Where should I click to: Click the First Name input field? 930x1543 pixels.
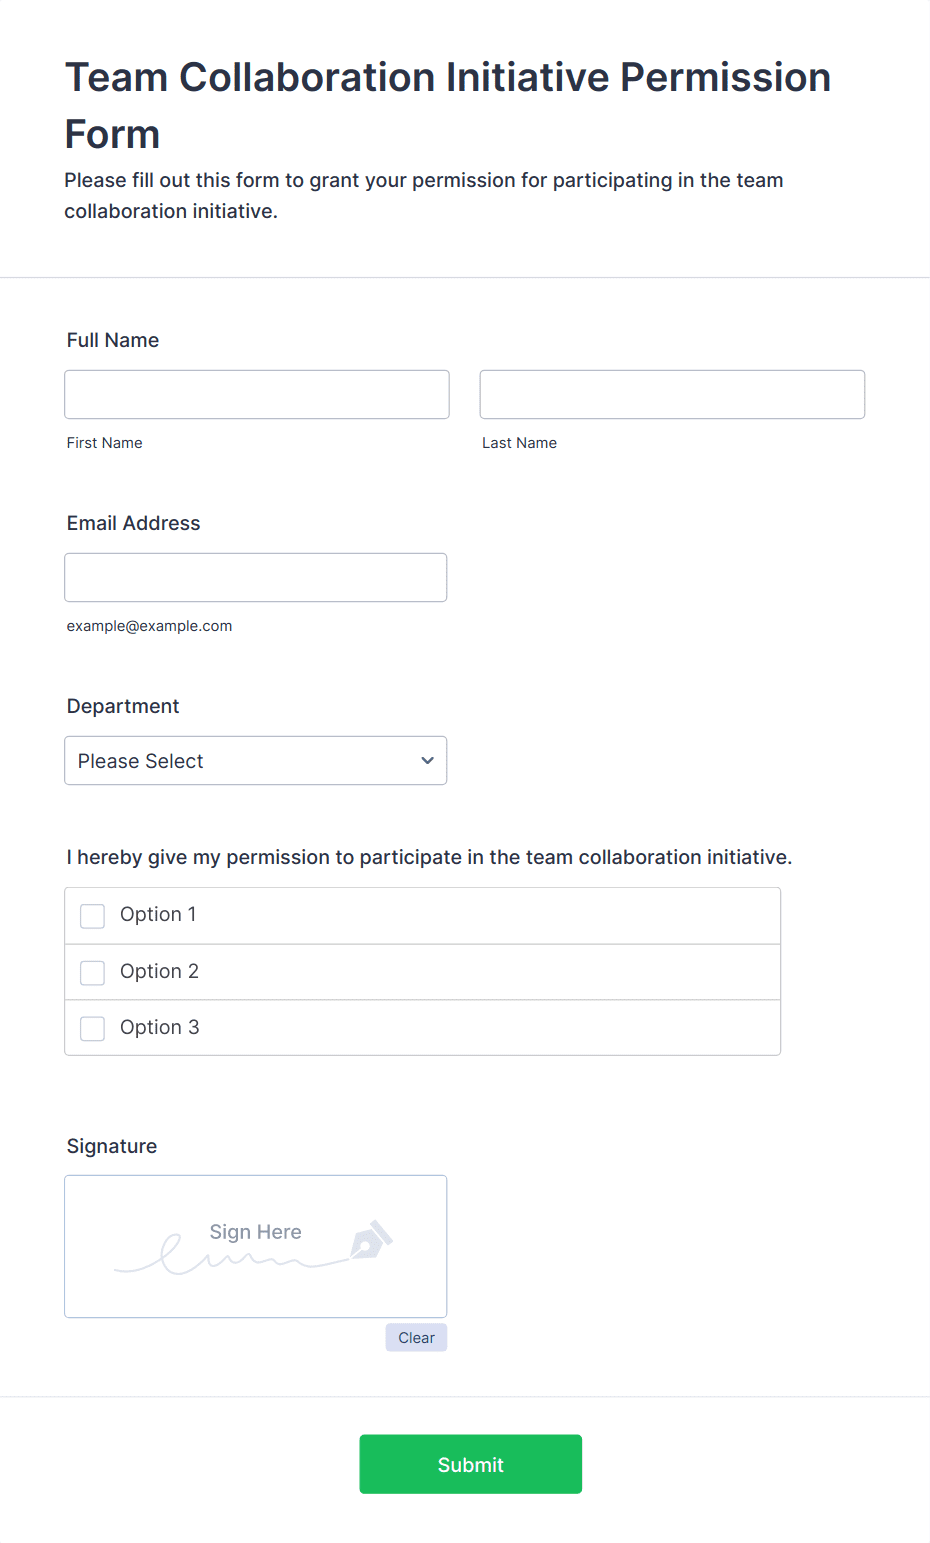[257, 395]
